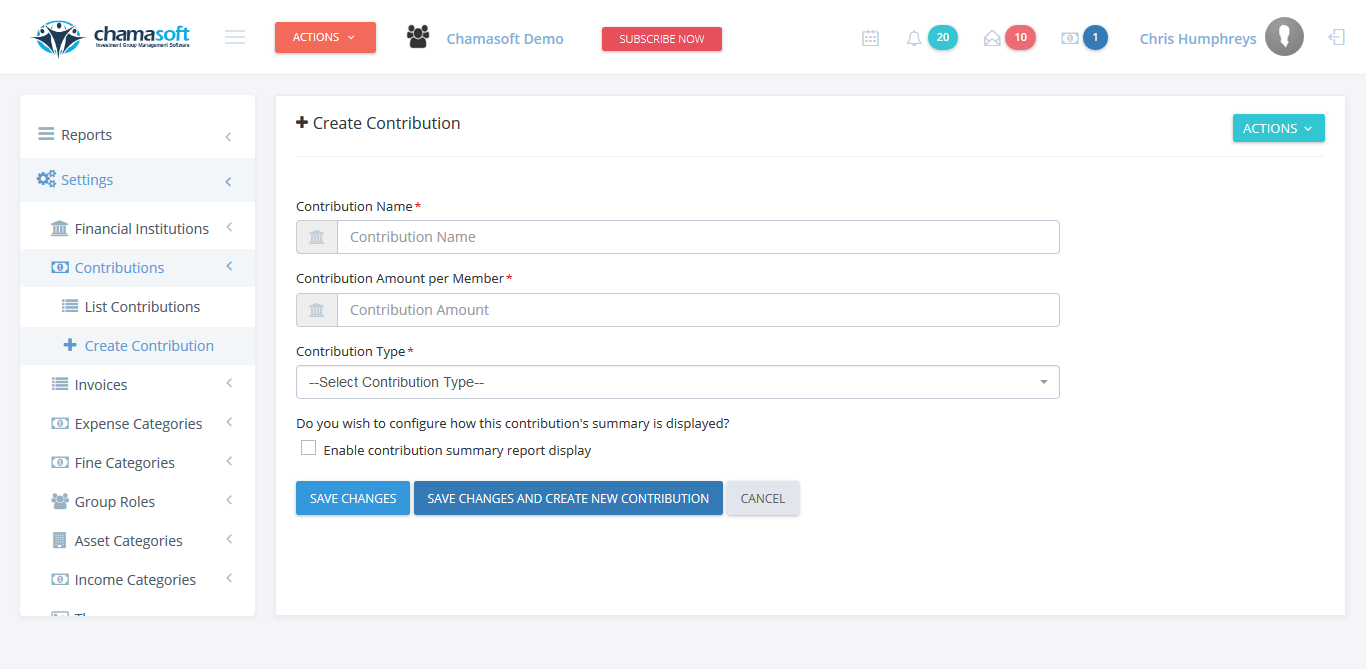Image resolution: width=1366 pixels, height=669 pixels.
Task: Focus the Contribution Amount input field
Action: coord(698,310)
